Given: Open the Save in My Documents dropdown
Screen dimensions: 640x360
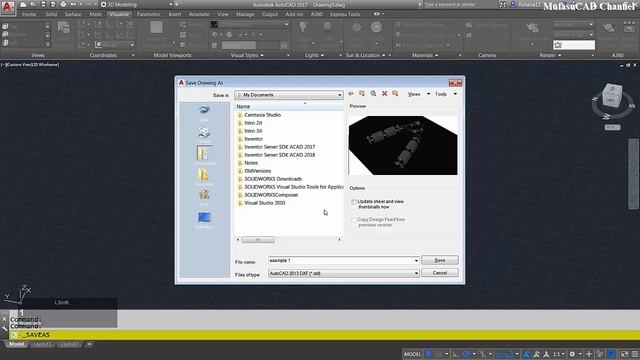Looking at the screenshot, I should pos(289,95).
